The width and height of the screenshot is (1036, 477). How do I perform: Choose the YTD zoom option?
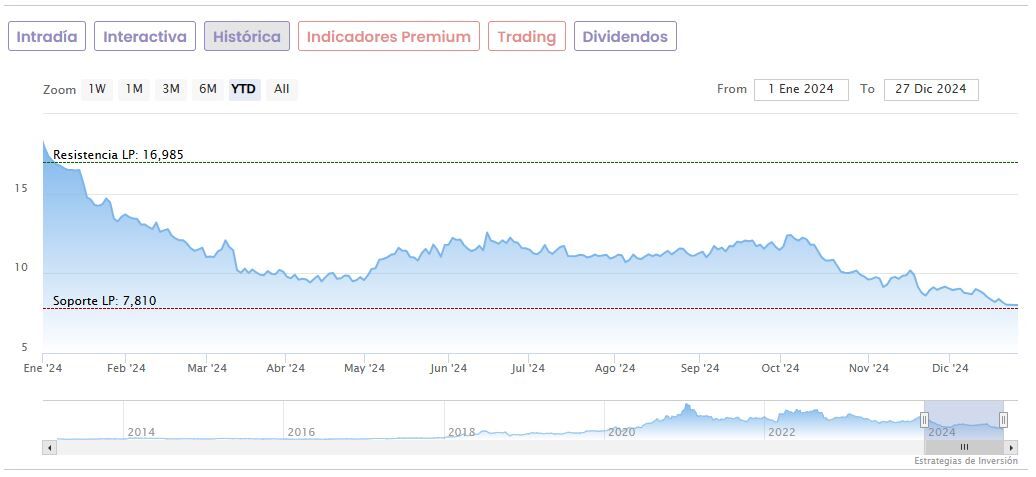point(244,89)
